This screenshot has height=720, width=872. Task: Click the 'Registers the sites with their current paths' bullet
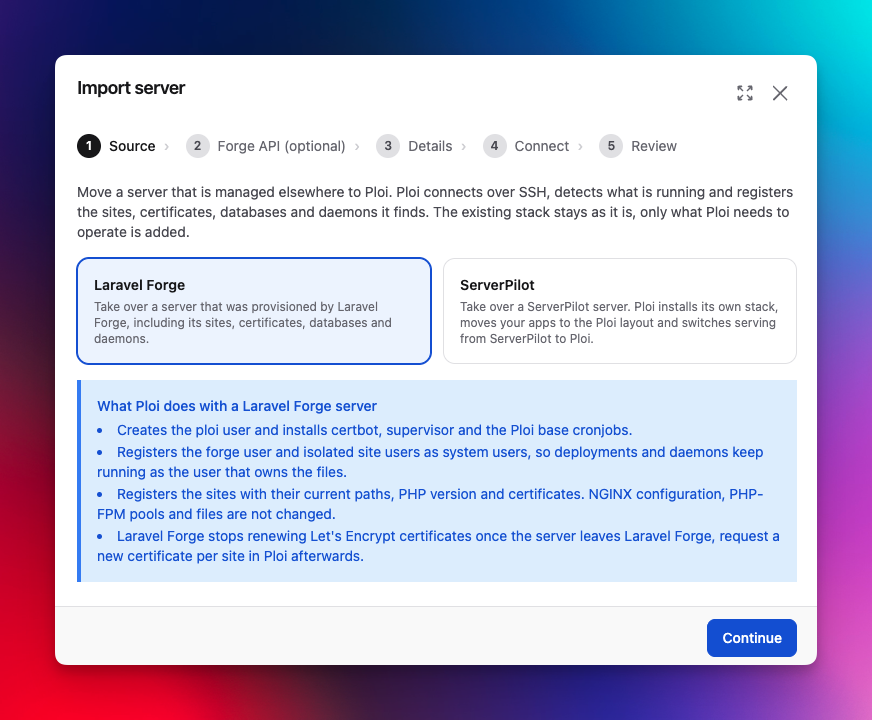[x=430, y=504]
